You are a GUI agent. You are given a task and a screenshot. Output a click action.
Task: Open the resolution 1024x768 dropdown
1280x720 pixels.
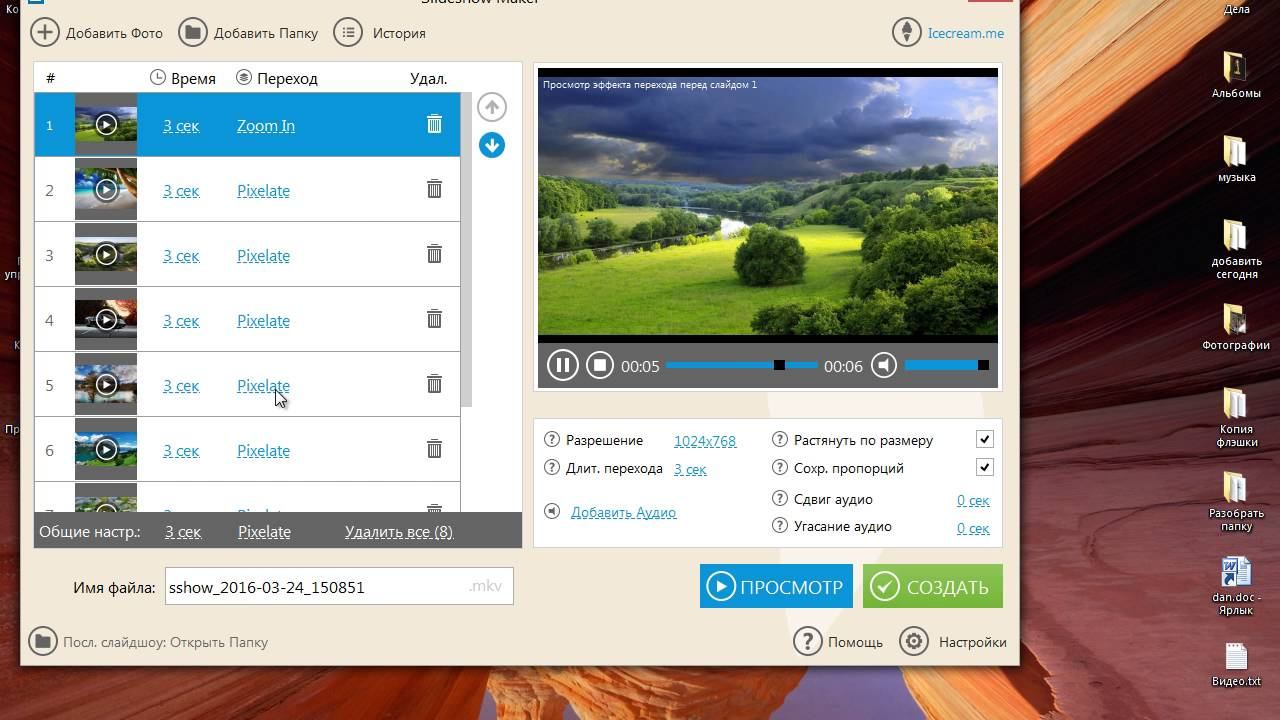[x=705, y=441]
